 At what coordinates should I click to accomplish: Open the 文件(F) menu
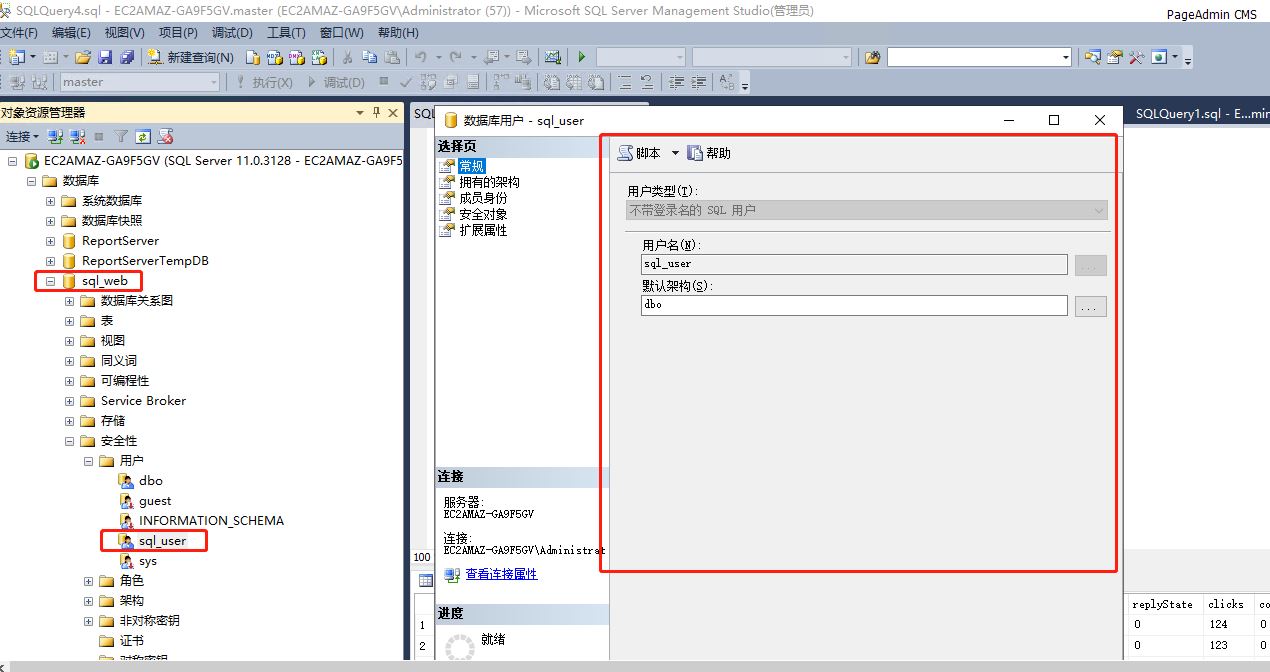[x=19, y=33]
